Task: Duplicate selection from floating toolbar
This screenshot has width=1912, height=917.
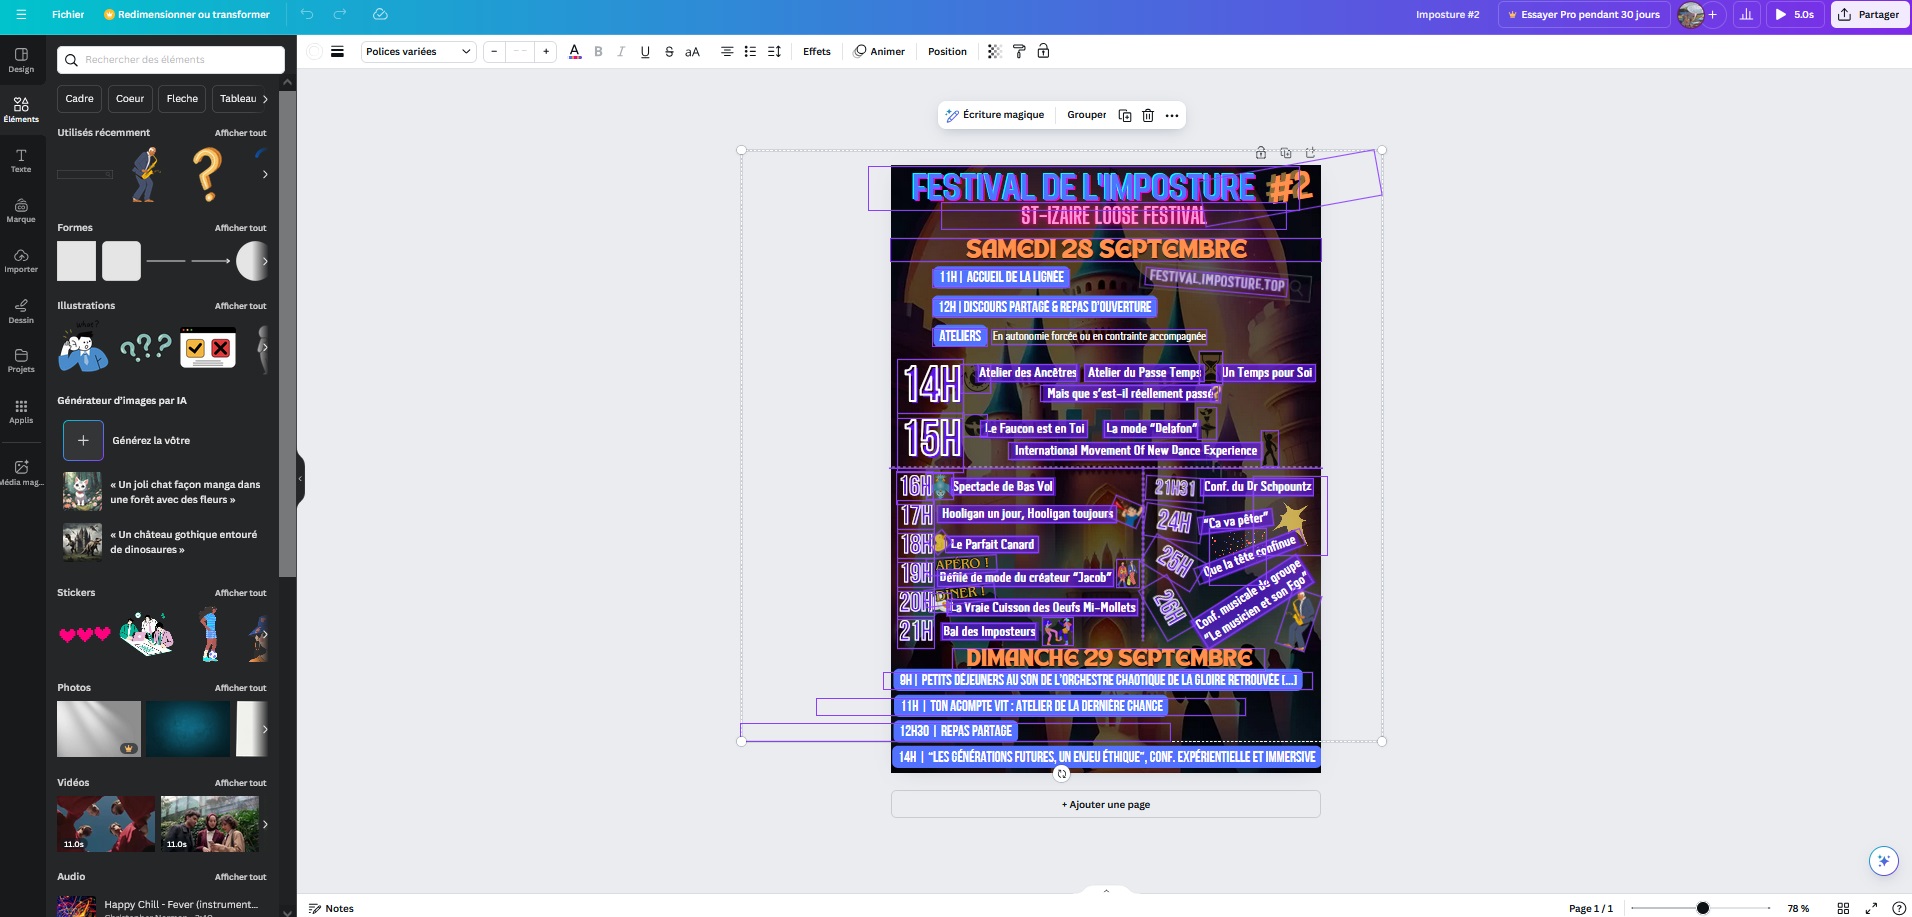Action: point(1125,115)
